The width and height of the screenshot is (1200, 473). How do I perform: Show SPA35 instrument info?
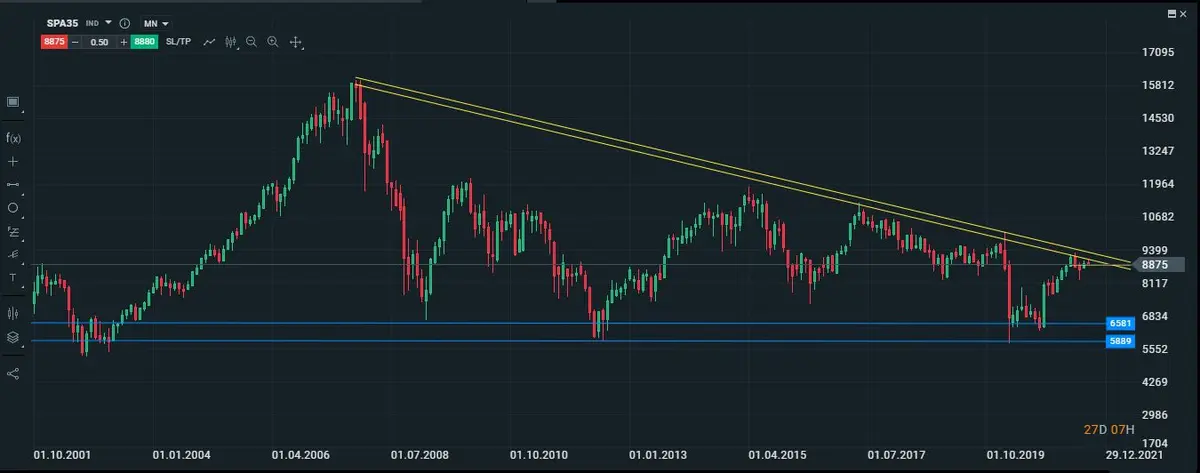(124, 23)
